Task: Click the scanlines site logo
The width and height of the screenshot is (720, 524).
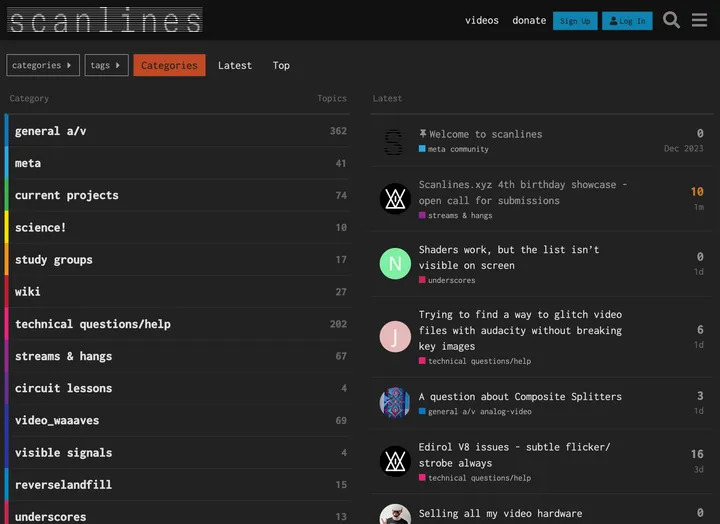Action: 105,20
